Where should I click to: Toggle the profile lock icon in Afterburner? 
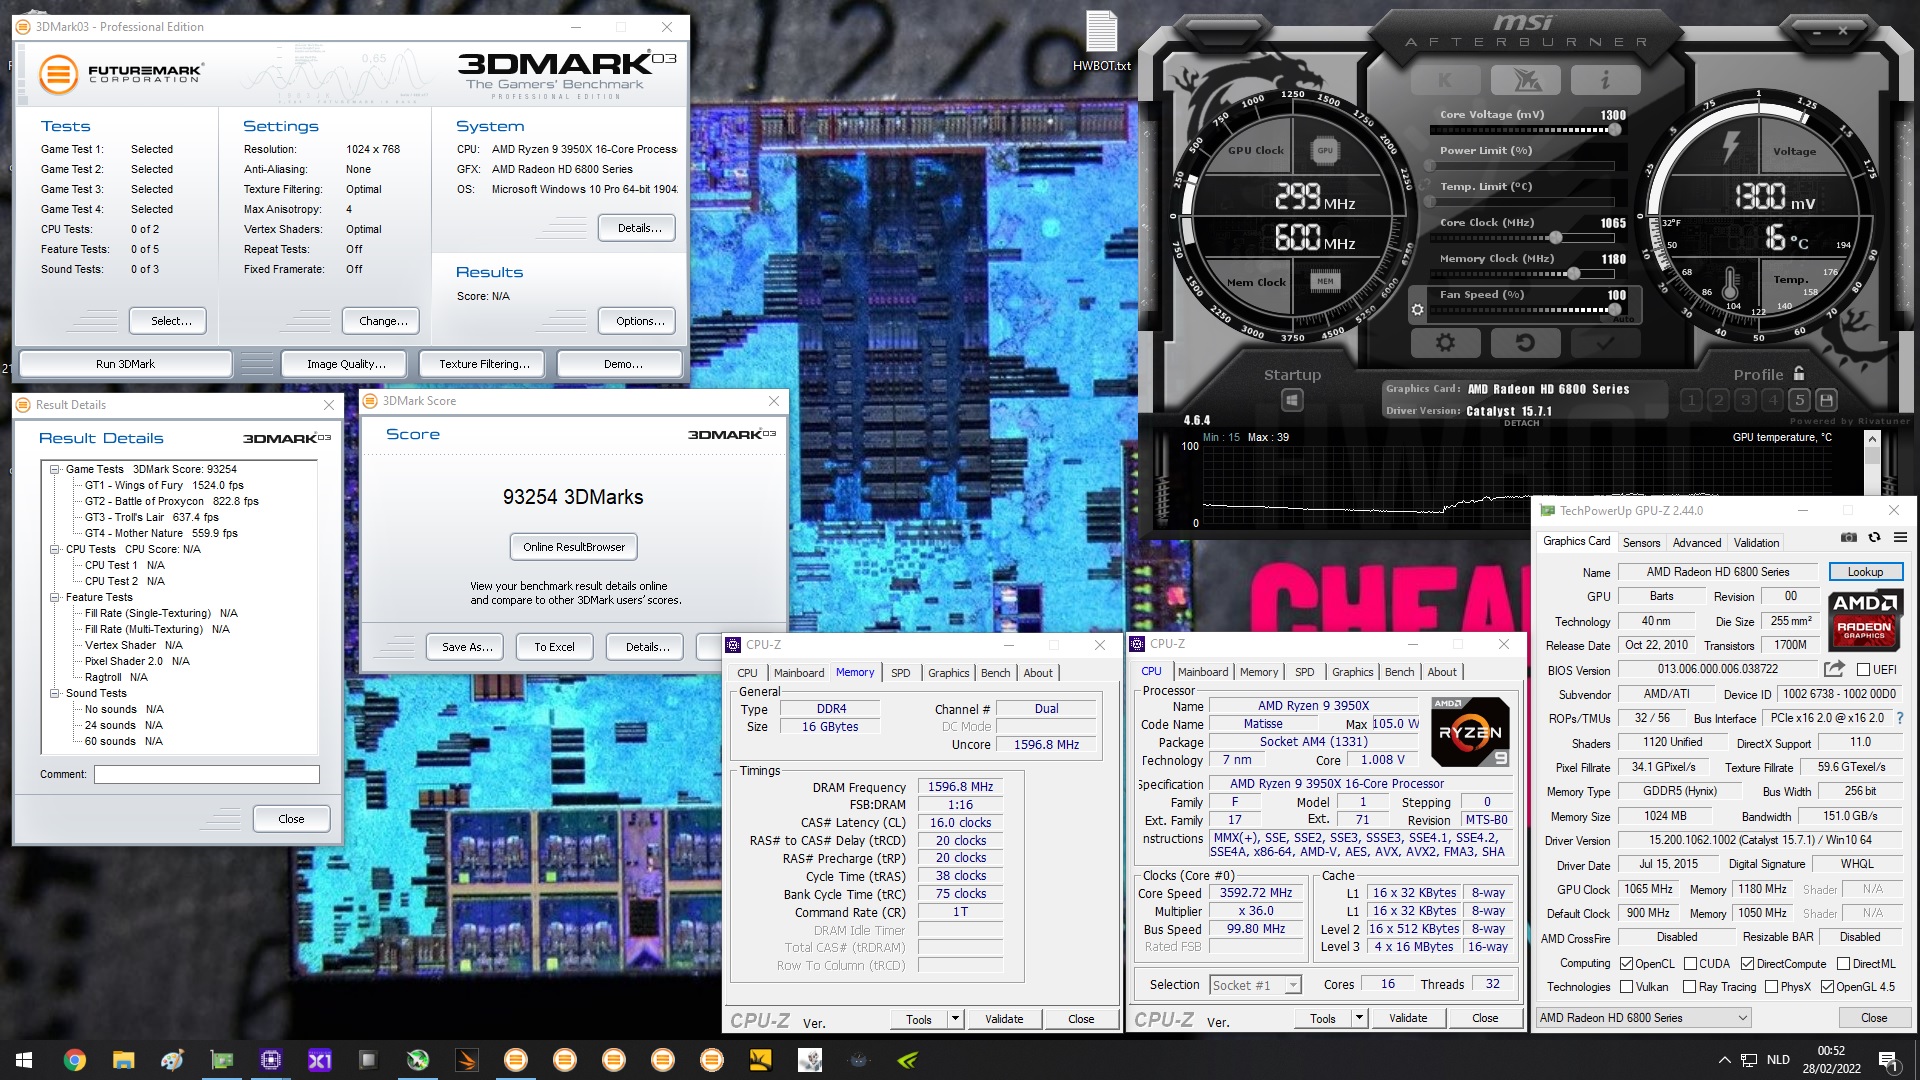point(1799,374)
